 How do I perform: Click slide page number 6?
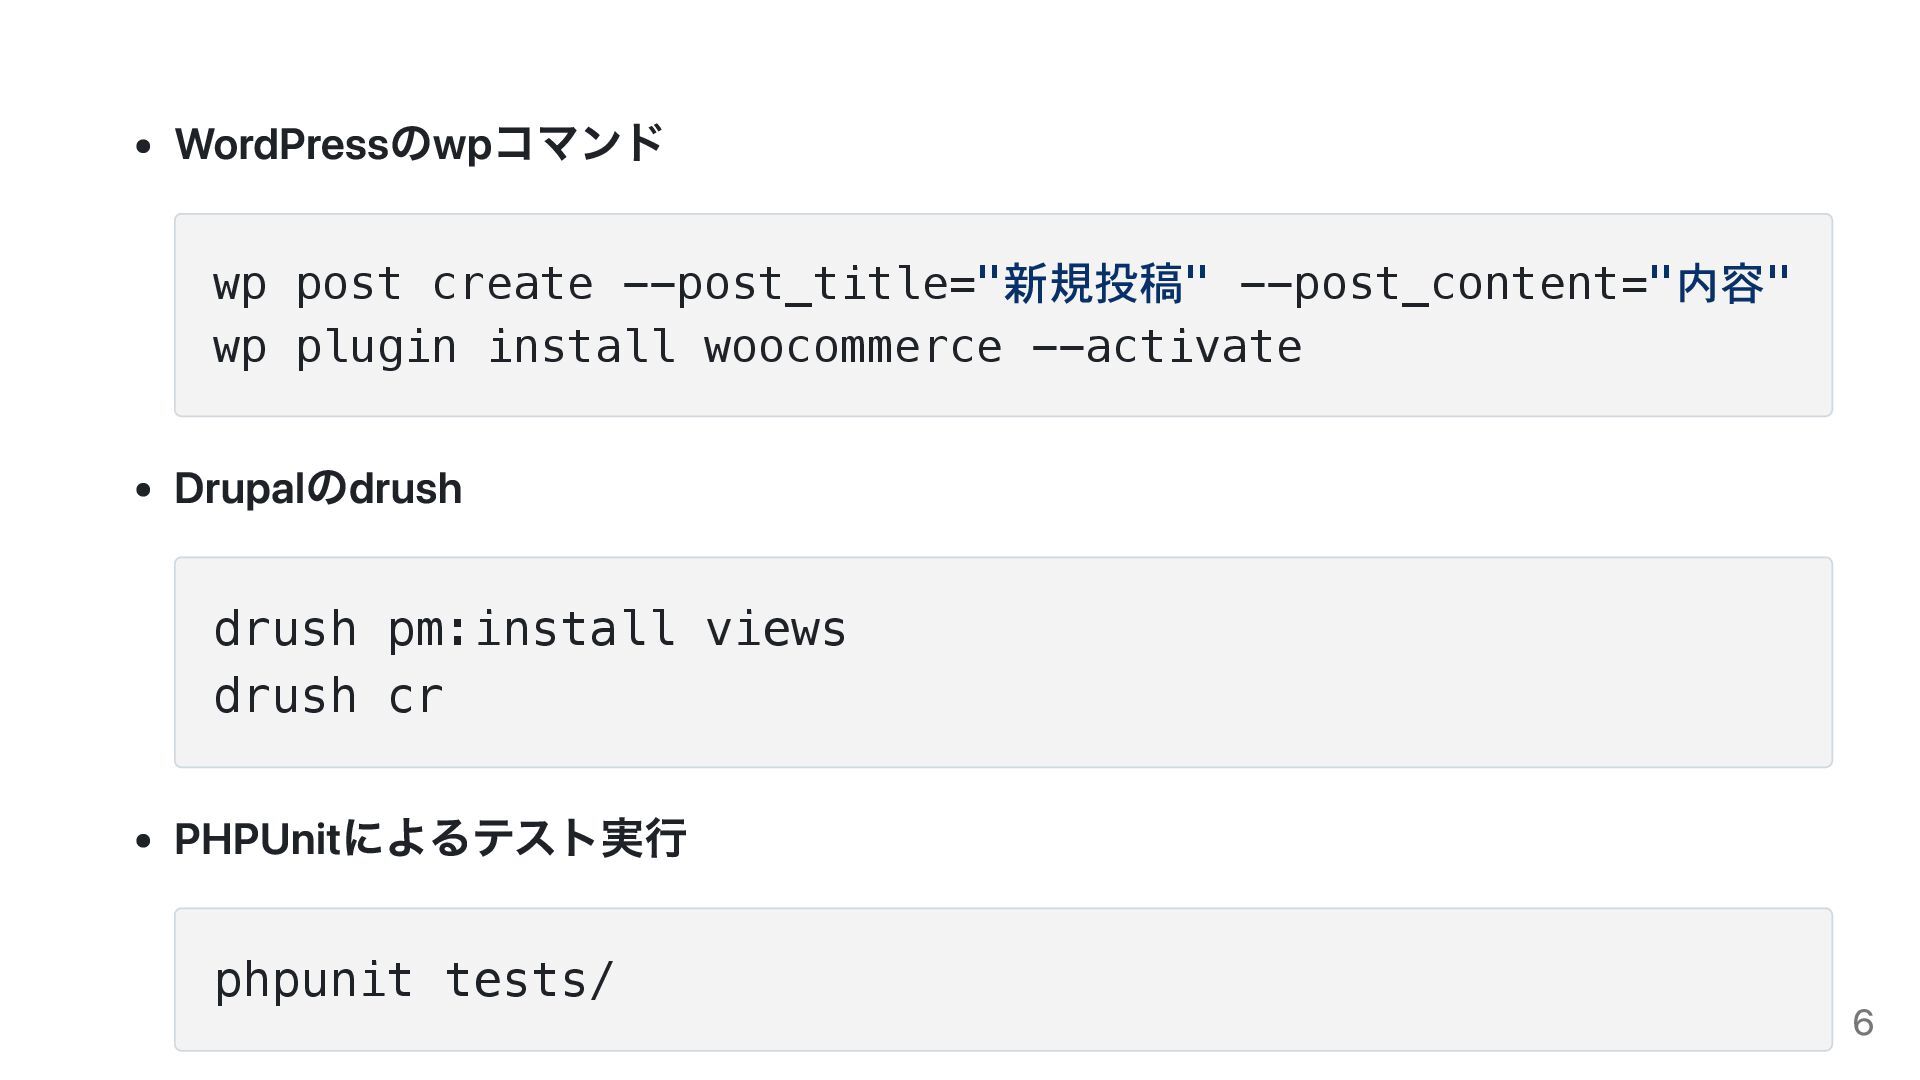[x=1862, y=1022]
